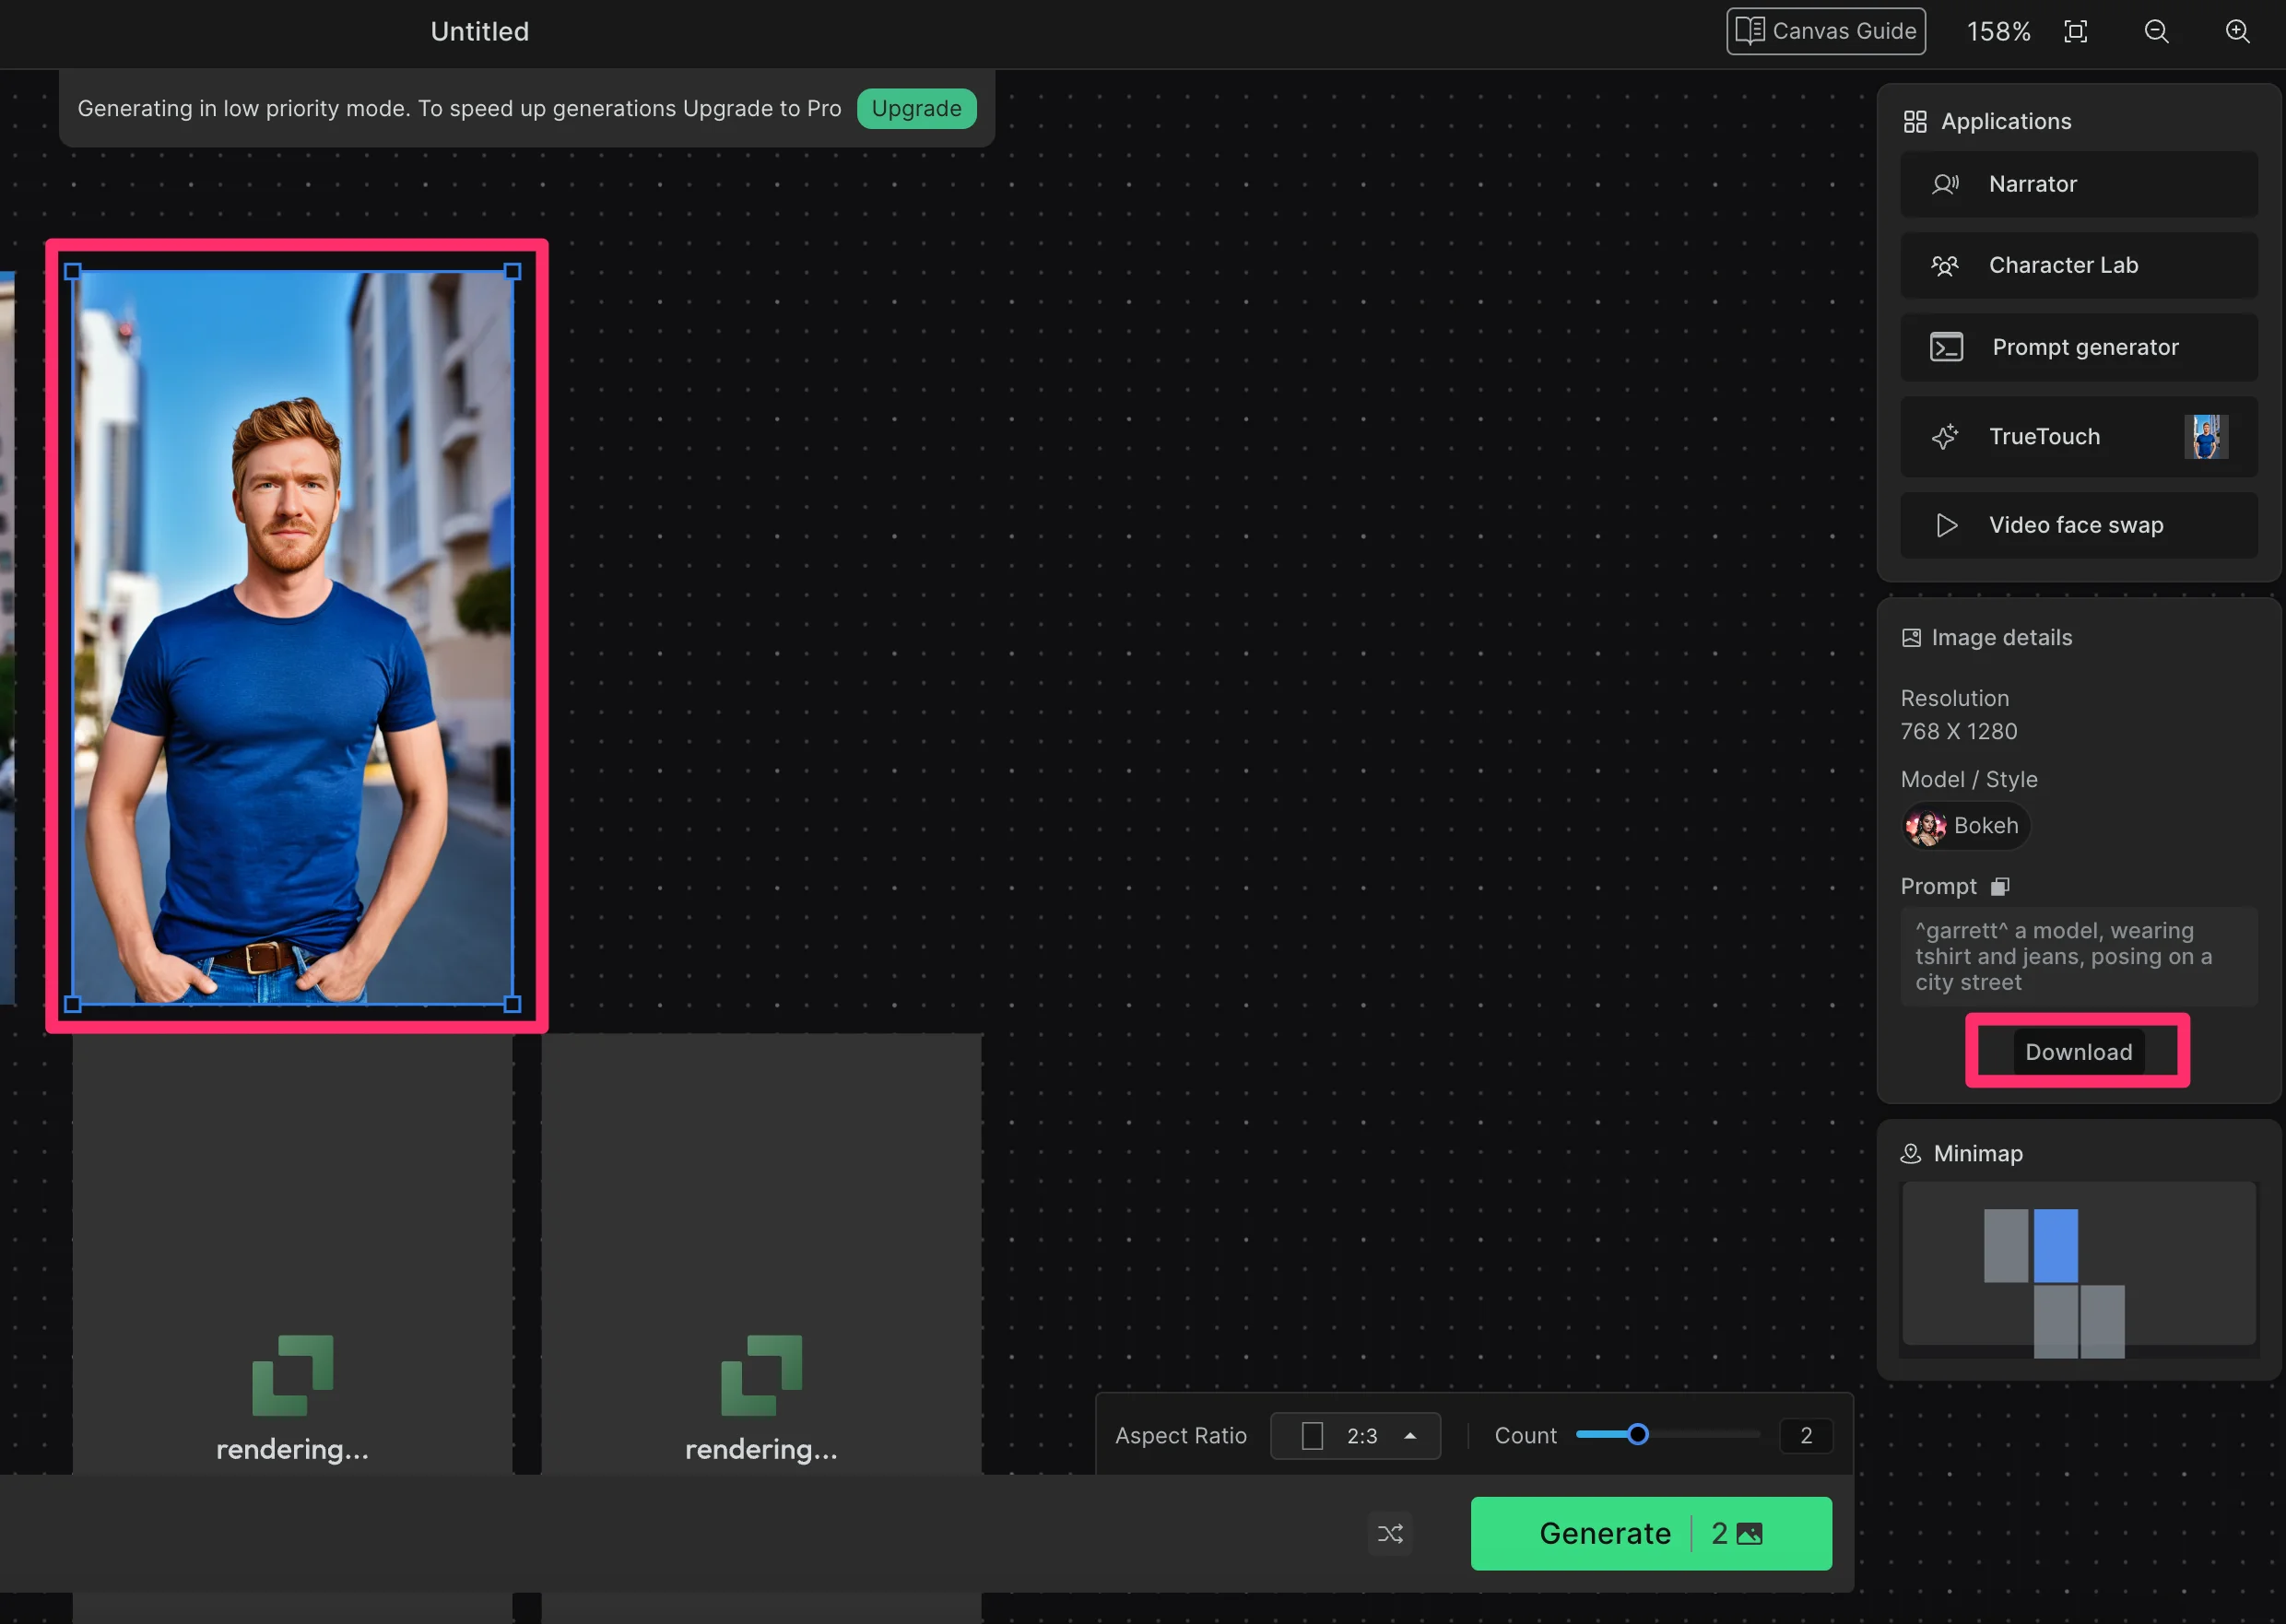
Task: Open the Narrator application
Action: click(x=2078, y=184)
